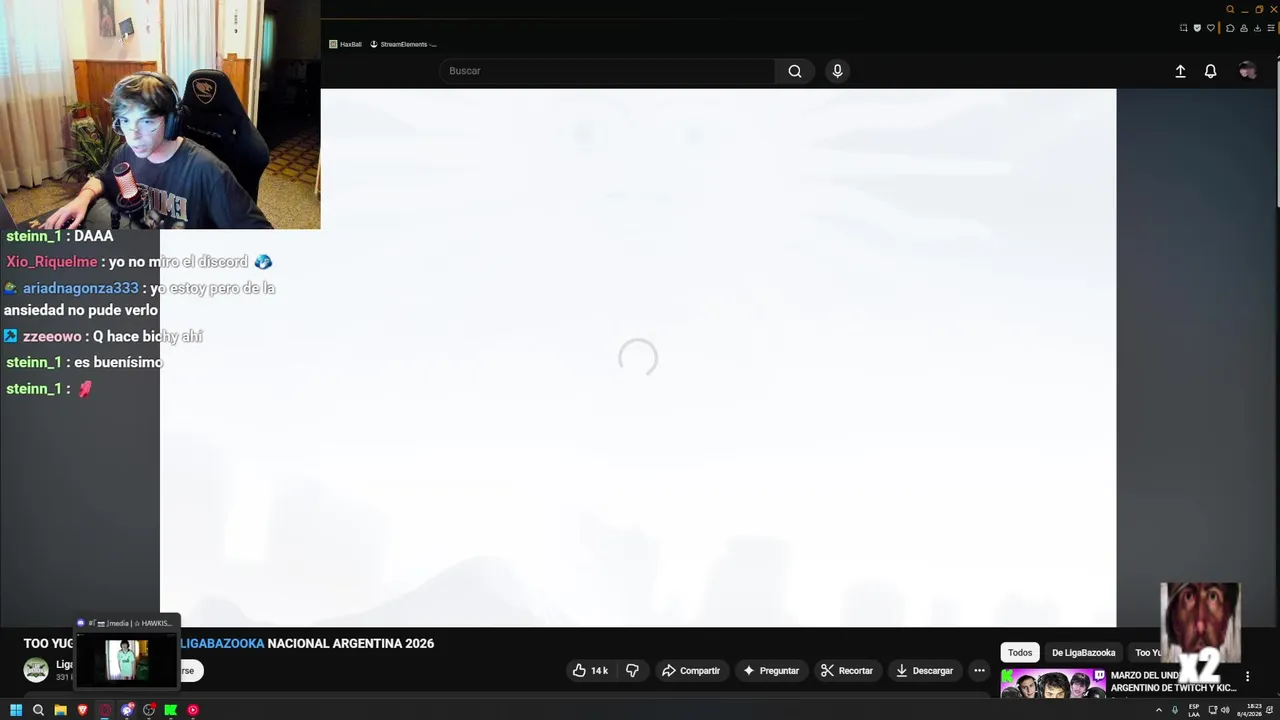Select the Todos filter chip
1280x720 pixels.
pyautogui.click(x=1020, y=653)
